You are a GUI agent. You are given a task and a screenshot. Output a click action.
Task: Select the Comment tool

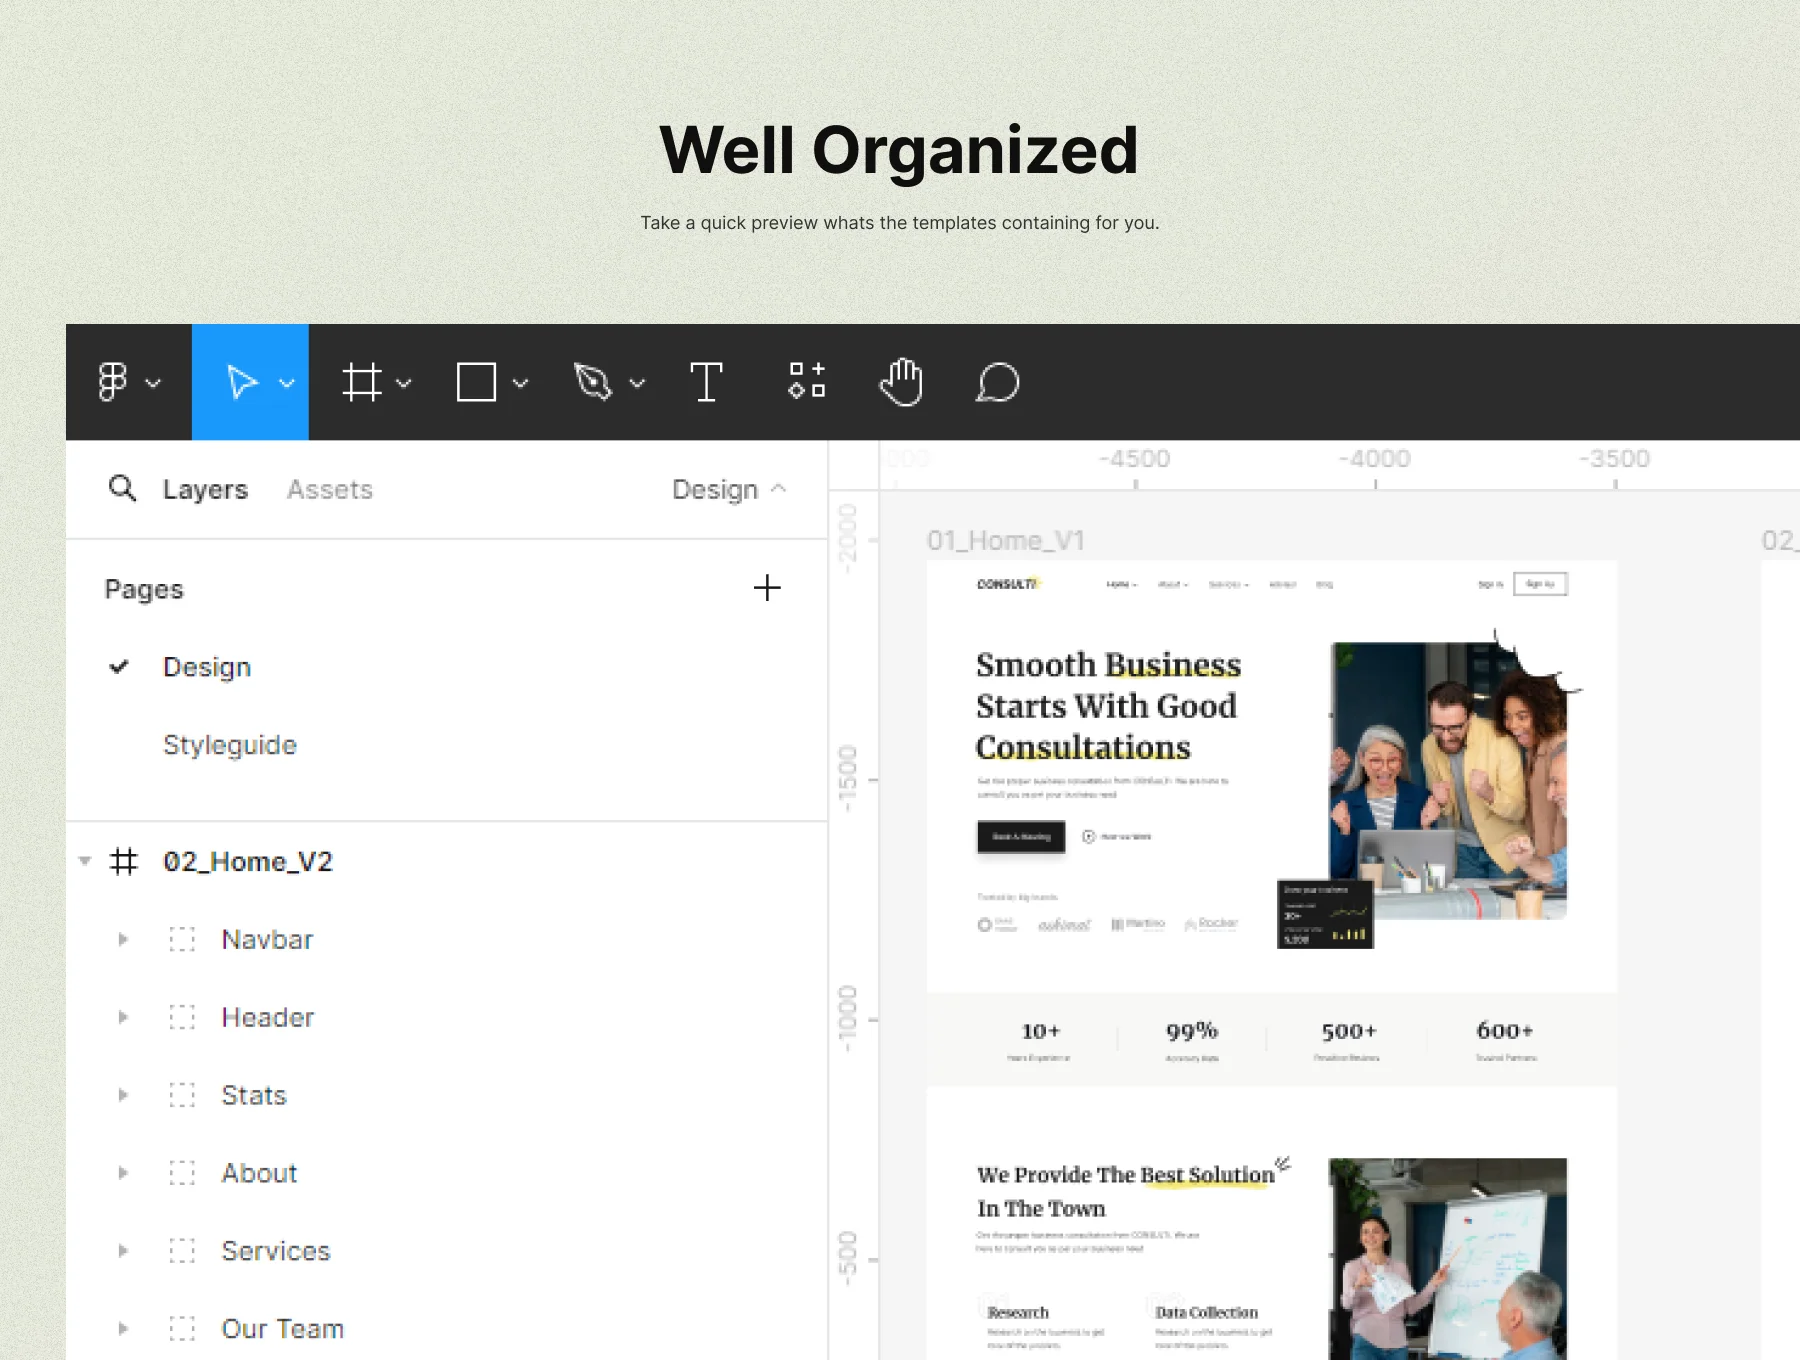(x=997, y=382)
